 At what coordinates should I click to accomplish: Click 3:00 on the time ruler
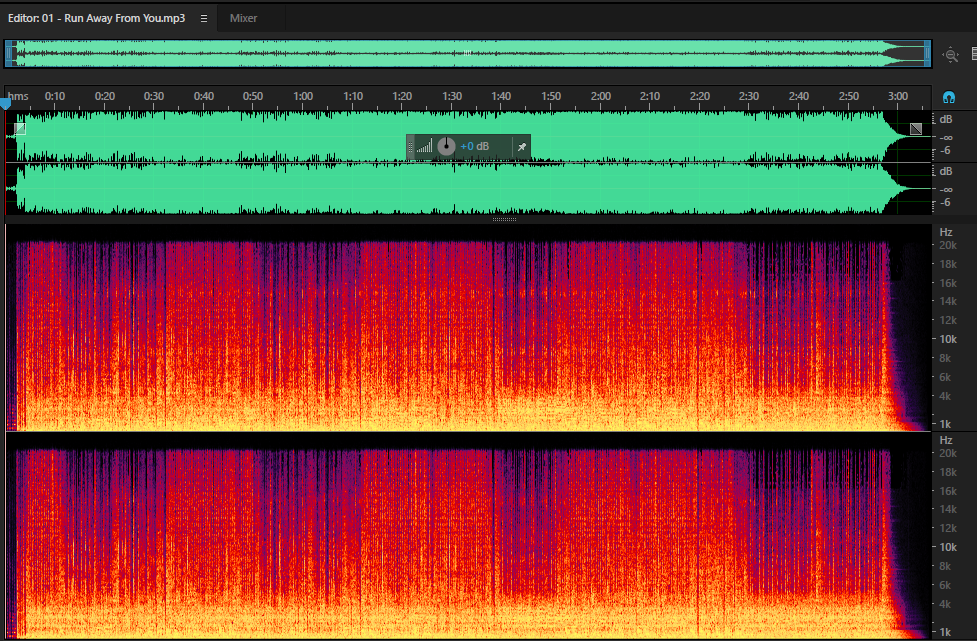[898, 96]
